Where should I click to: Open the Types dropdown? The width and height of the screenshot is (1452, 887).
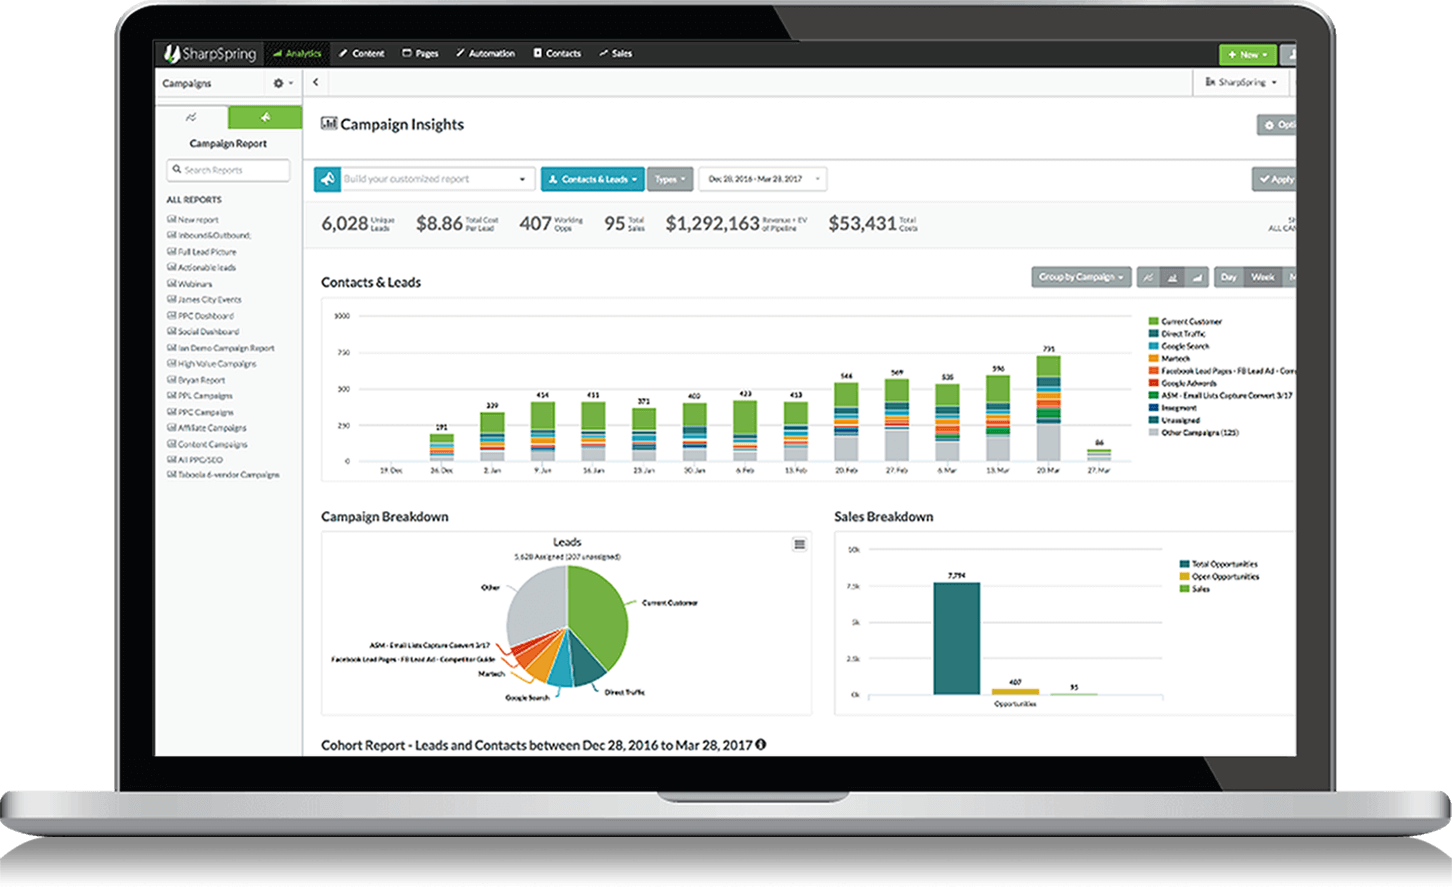[670, 178]
